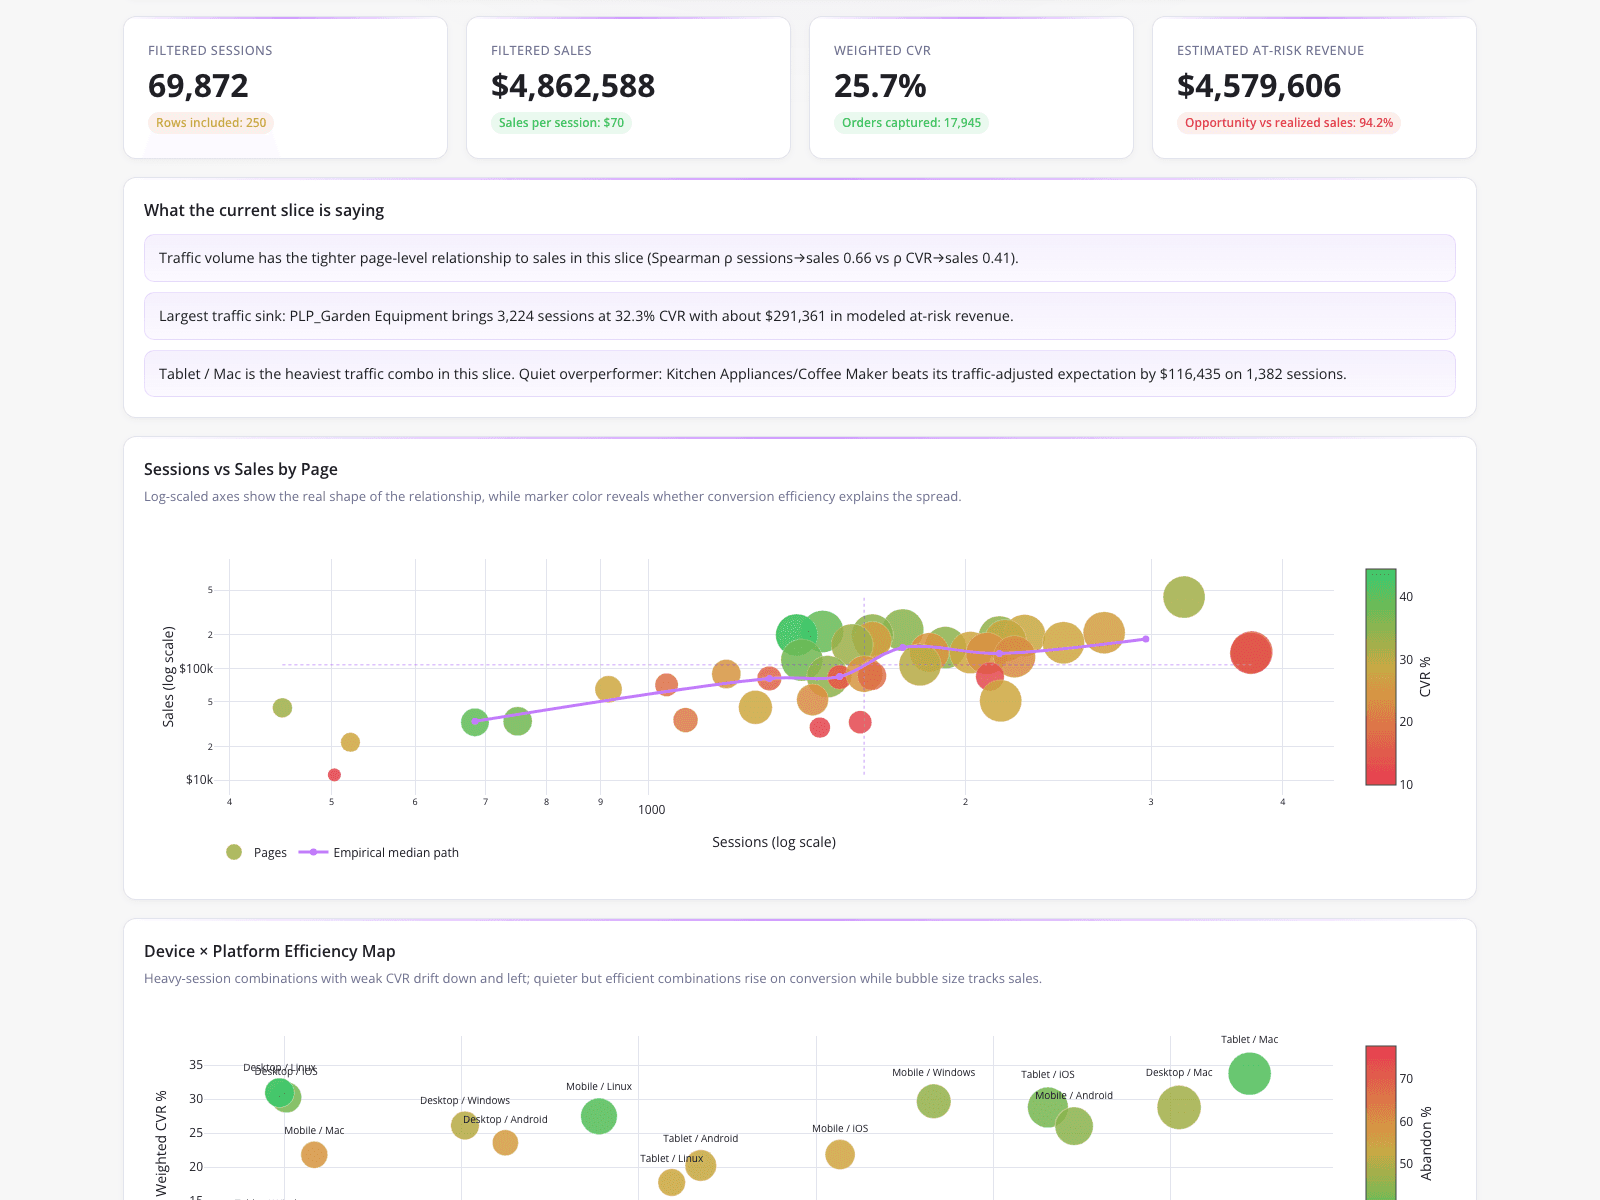Click the Abandon % color scale bar
Image resolution: width=1600 pixels, height=1200 pixels.
(x=1381, y=1122)
